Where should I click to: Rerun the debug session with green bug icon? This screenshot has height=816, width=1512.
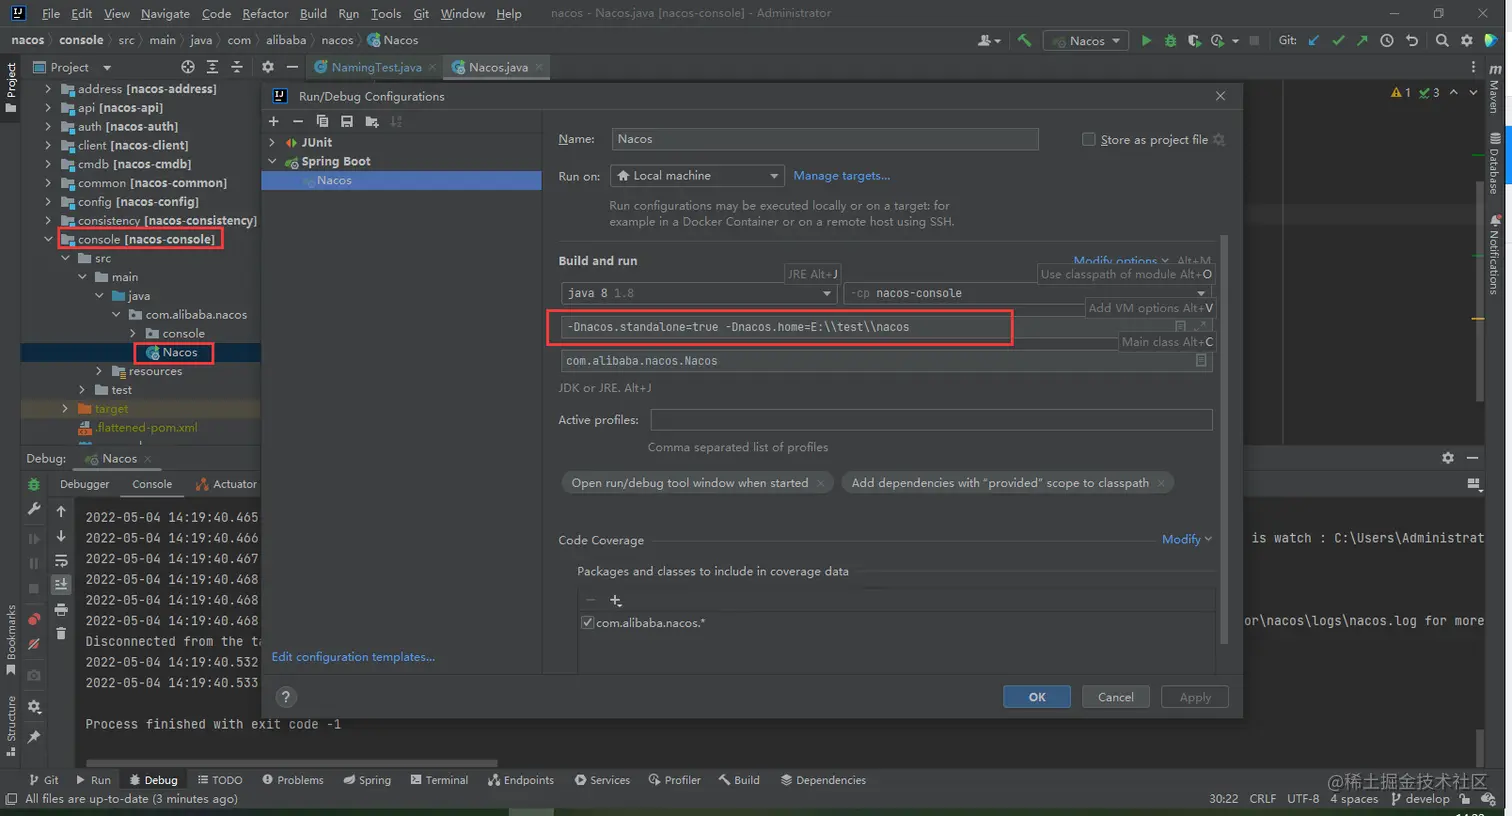pyautogui.click(x=34, y=484)
